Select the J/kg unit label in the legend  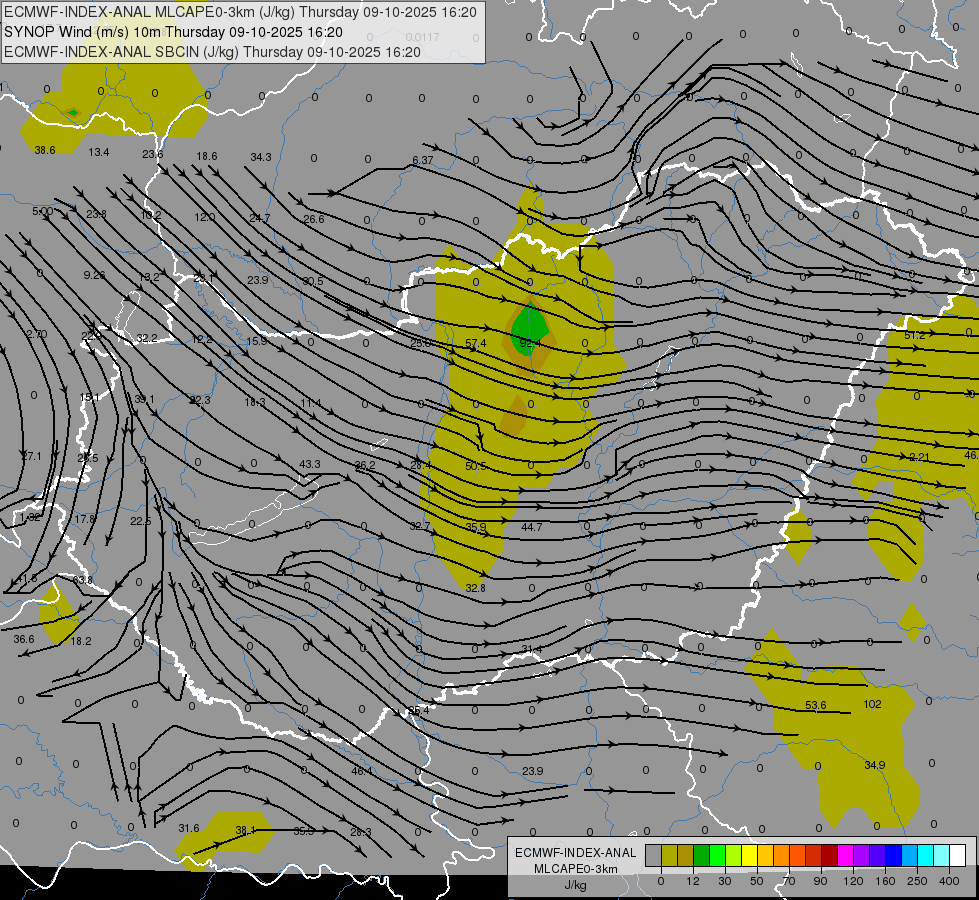coord(575,885)
